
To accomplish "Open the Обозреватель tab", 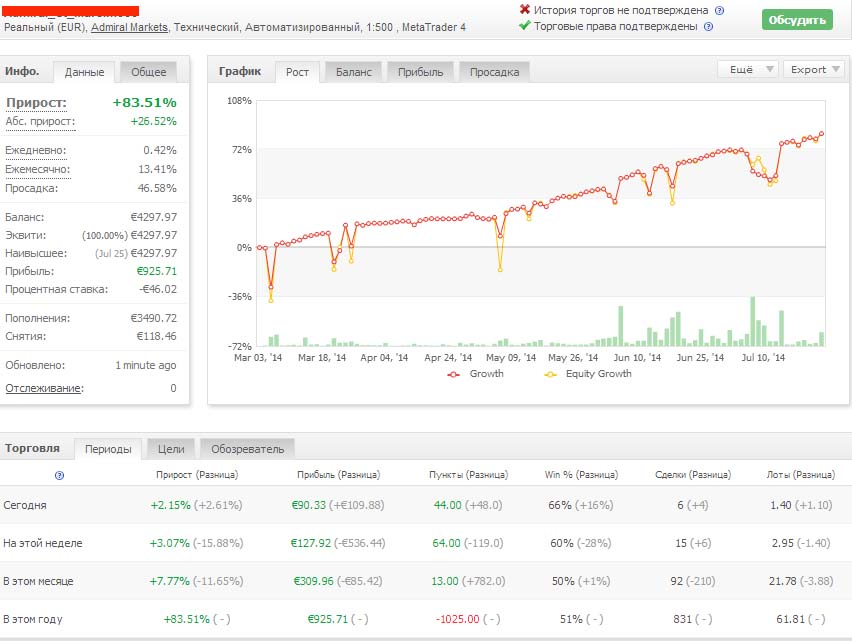I will click(x=247, y=449).
